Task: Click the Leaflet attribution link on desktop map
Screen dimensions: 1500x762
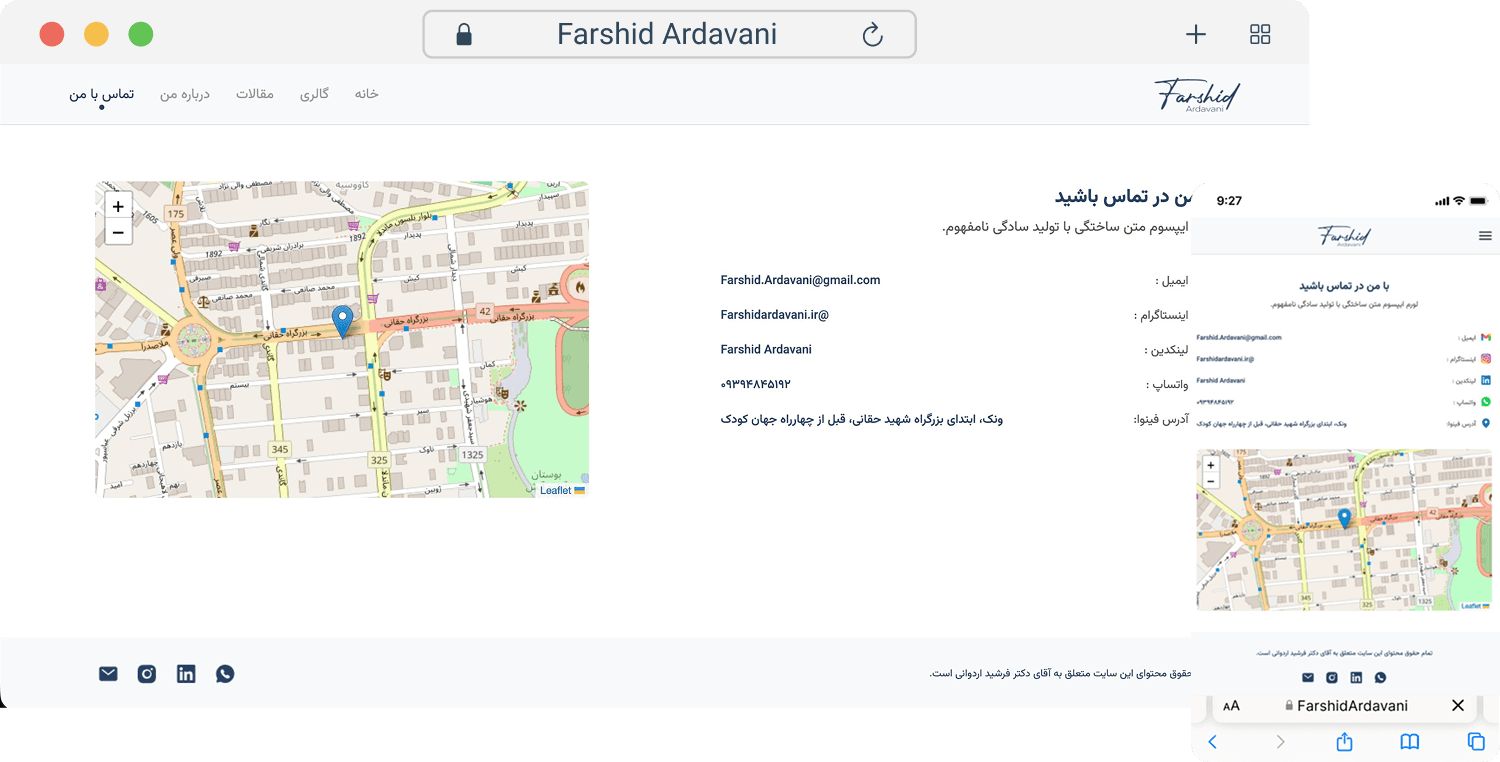Action: [x=555, y=491]
